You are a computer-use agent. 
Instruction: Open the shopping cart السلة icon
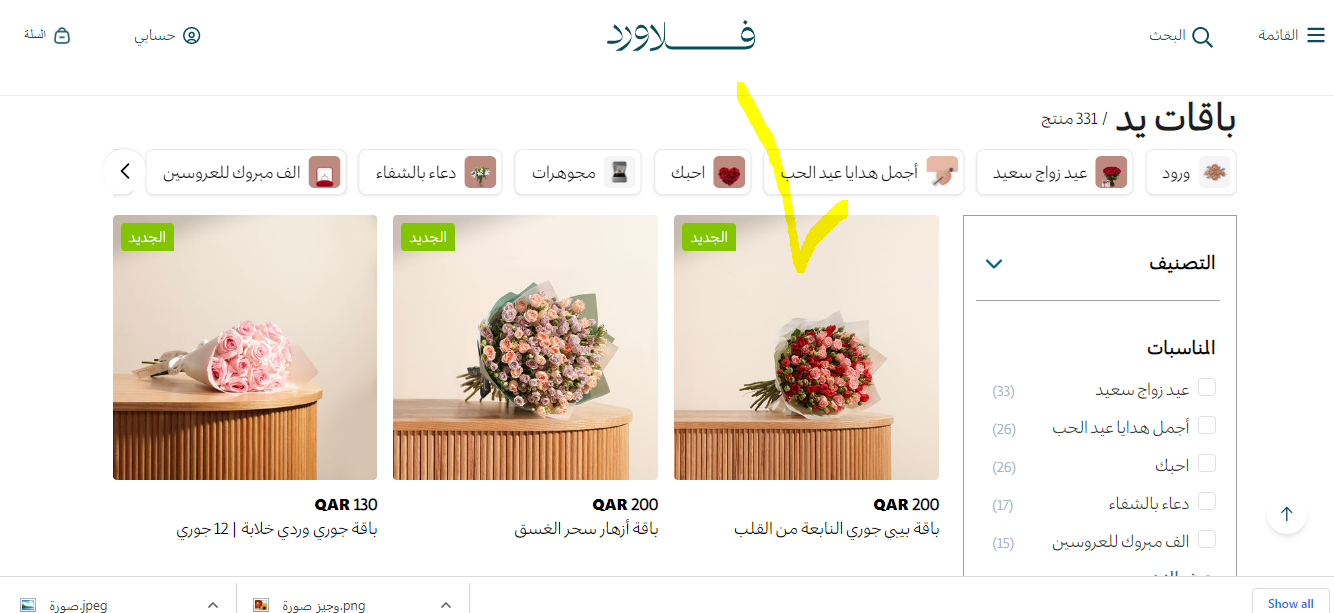[61, 36]
